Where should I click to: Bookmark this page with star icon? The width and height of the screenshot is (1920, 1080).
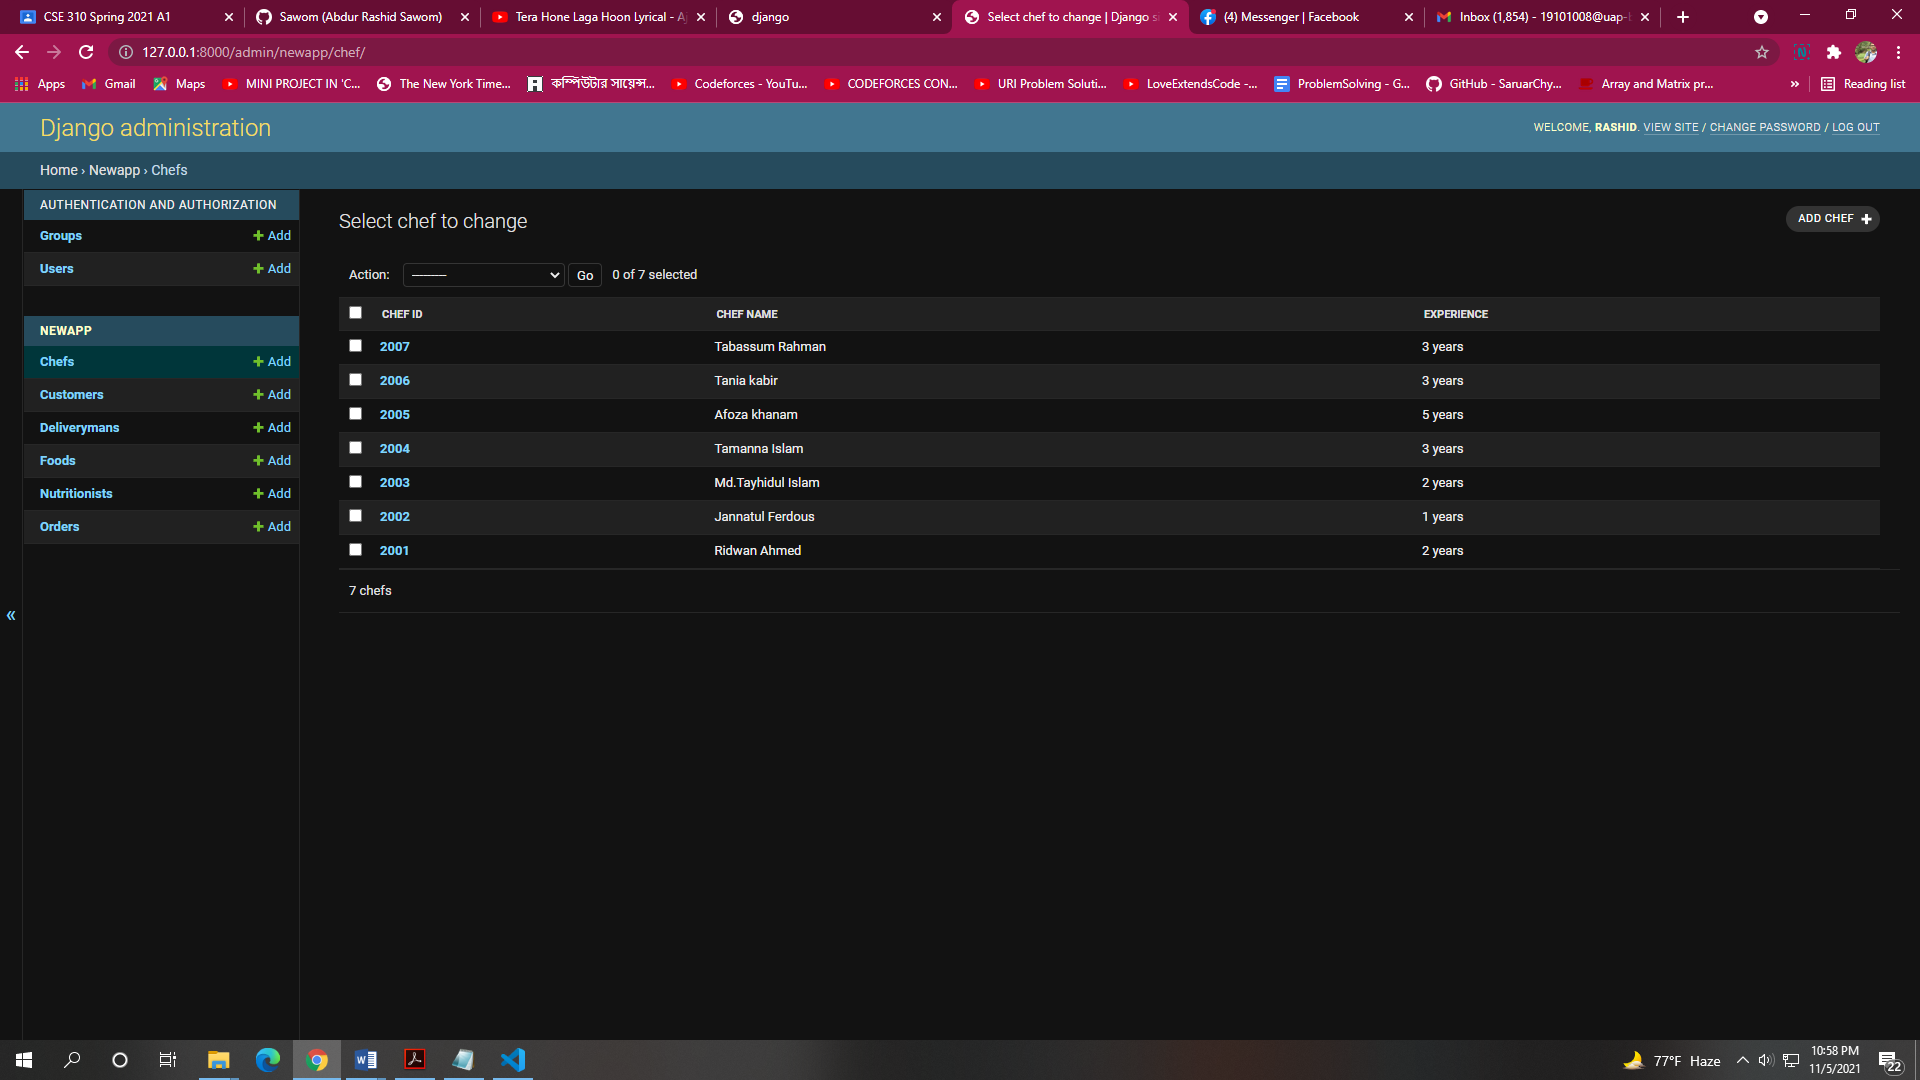[x=1761, y=52]
